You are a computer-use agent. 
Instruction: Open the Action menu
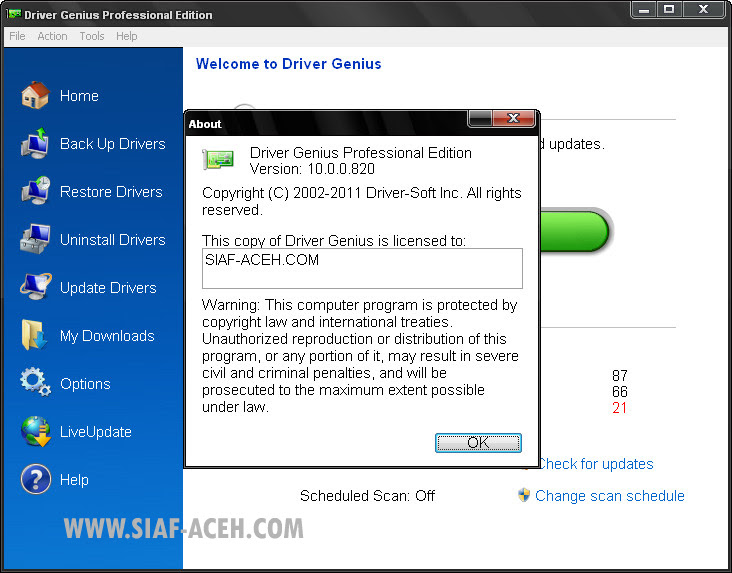click(52, 36)
